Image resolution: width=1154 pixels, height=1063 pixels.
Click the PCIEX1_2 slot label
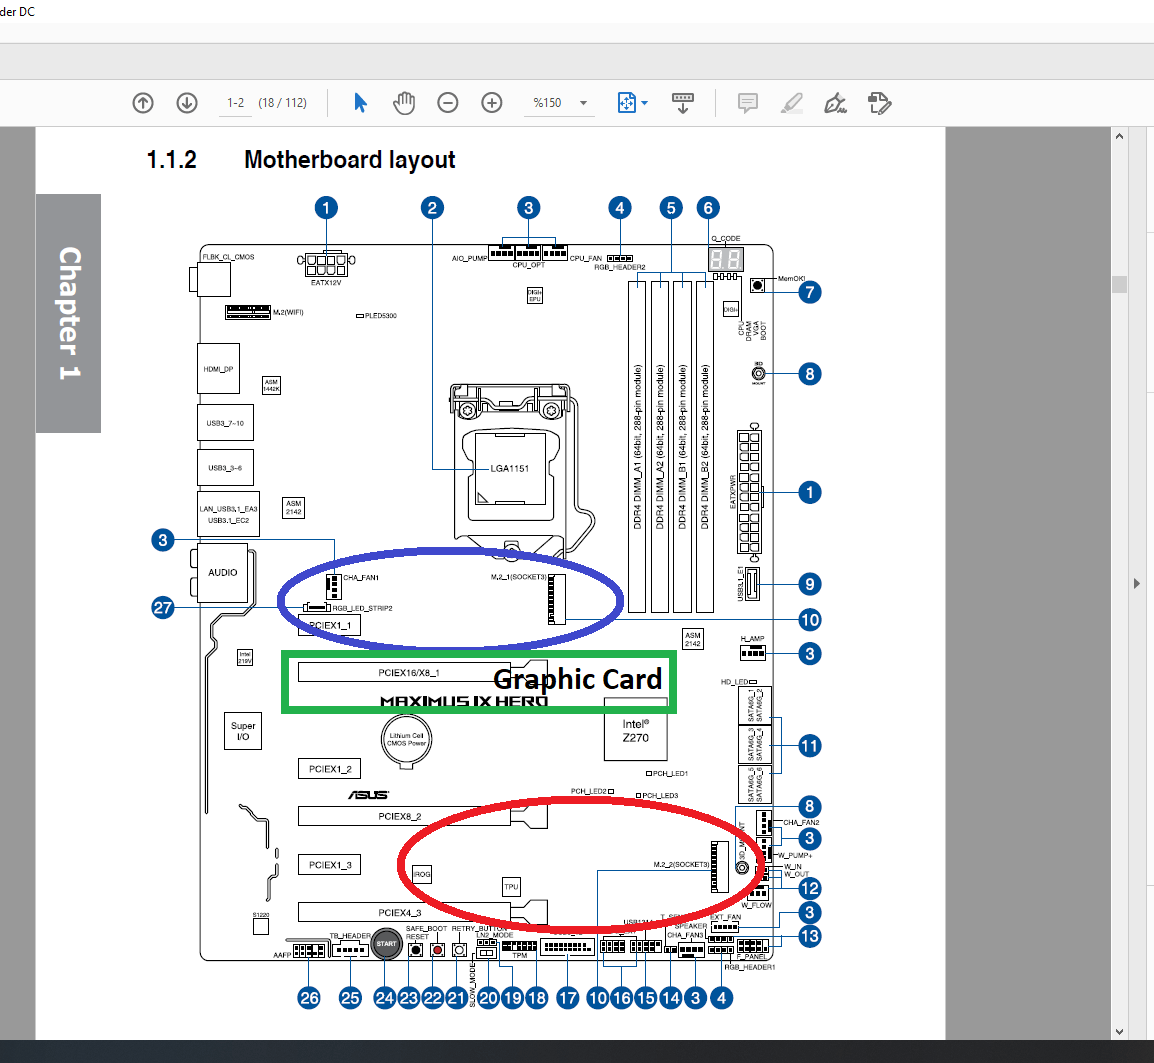pyautogui.click(x=330, y=769)
